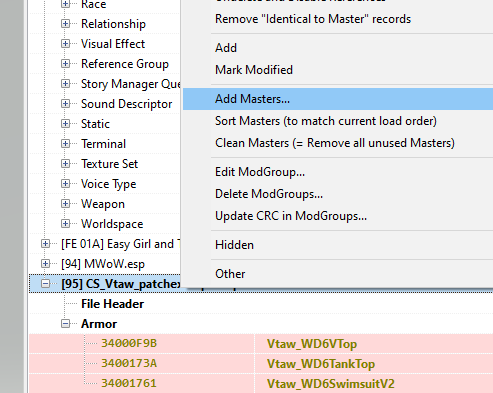Select the [95] CS_Vtaw_patch entry
The height and width of the screenshot is (393, 493).
pos(121,284)
